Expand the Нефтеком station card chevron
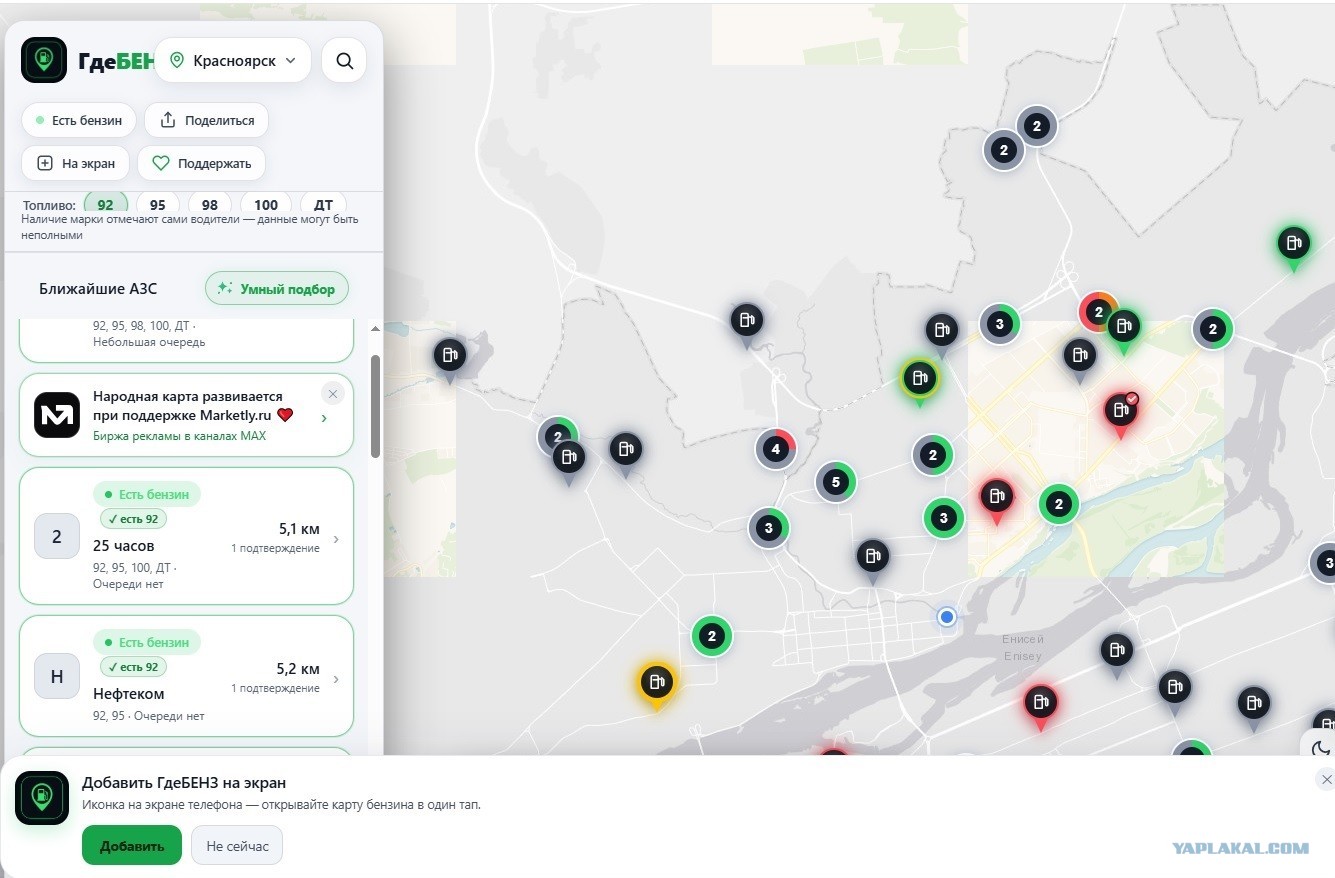This screenshot has width=1335, height=878. [336, 679]
